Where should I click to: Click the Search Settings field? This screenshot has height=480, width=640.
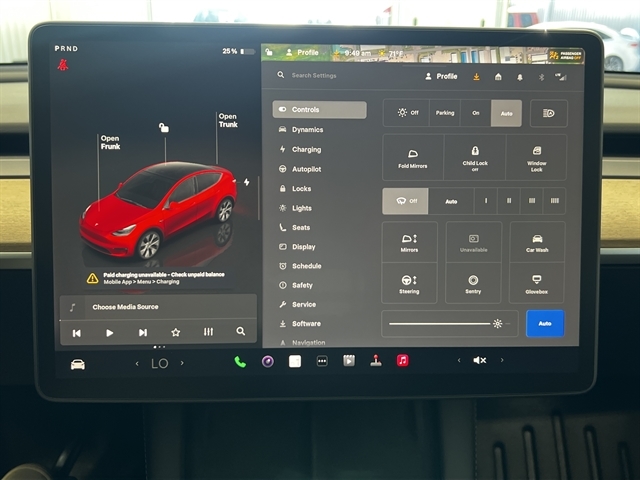[314, 76]
